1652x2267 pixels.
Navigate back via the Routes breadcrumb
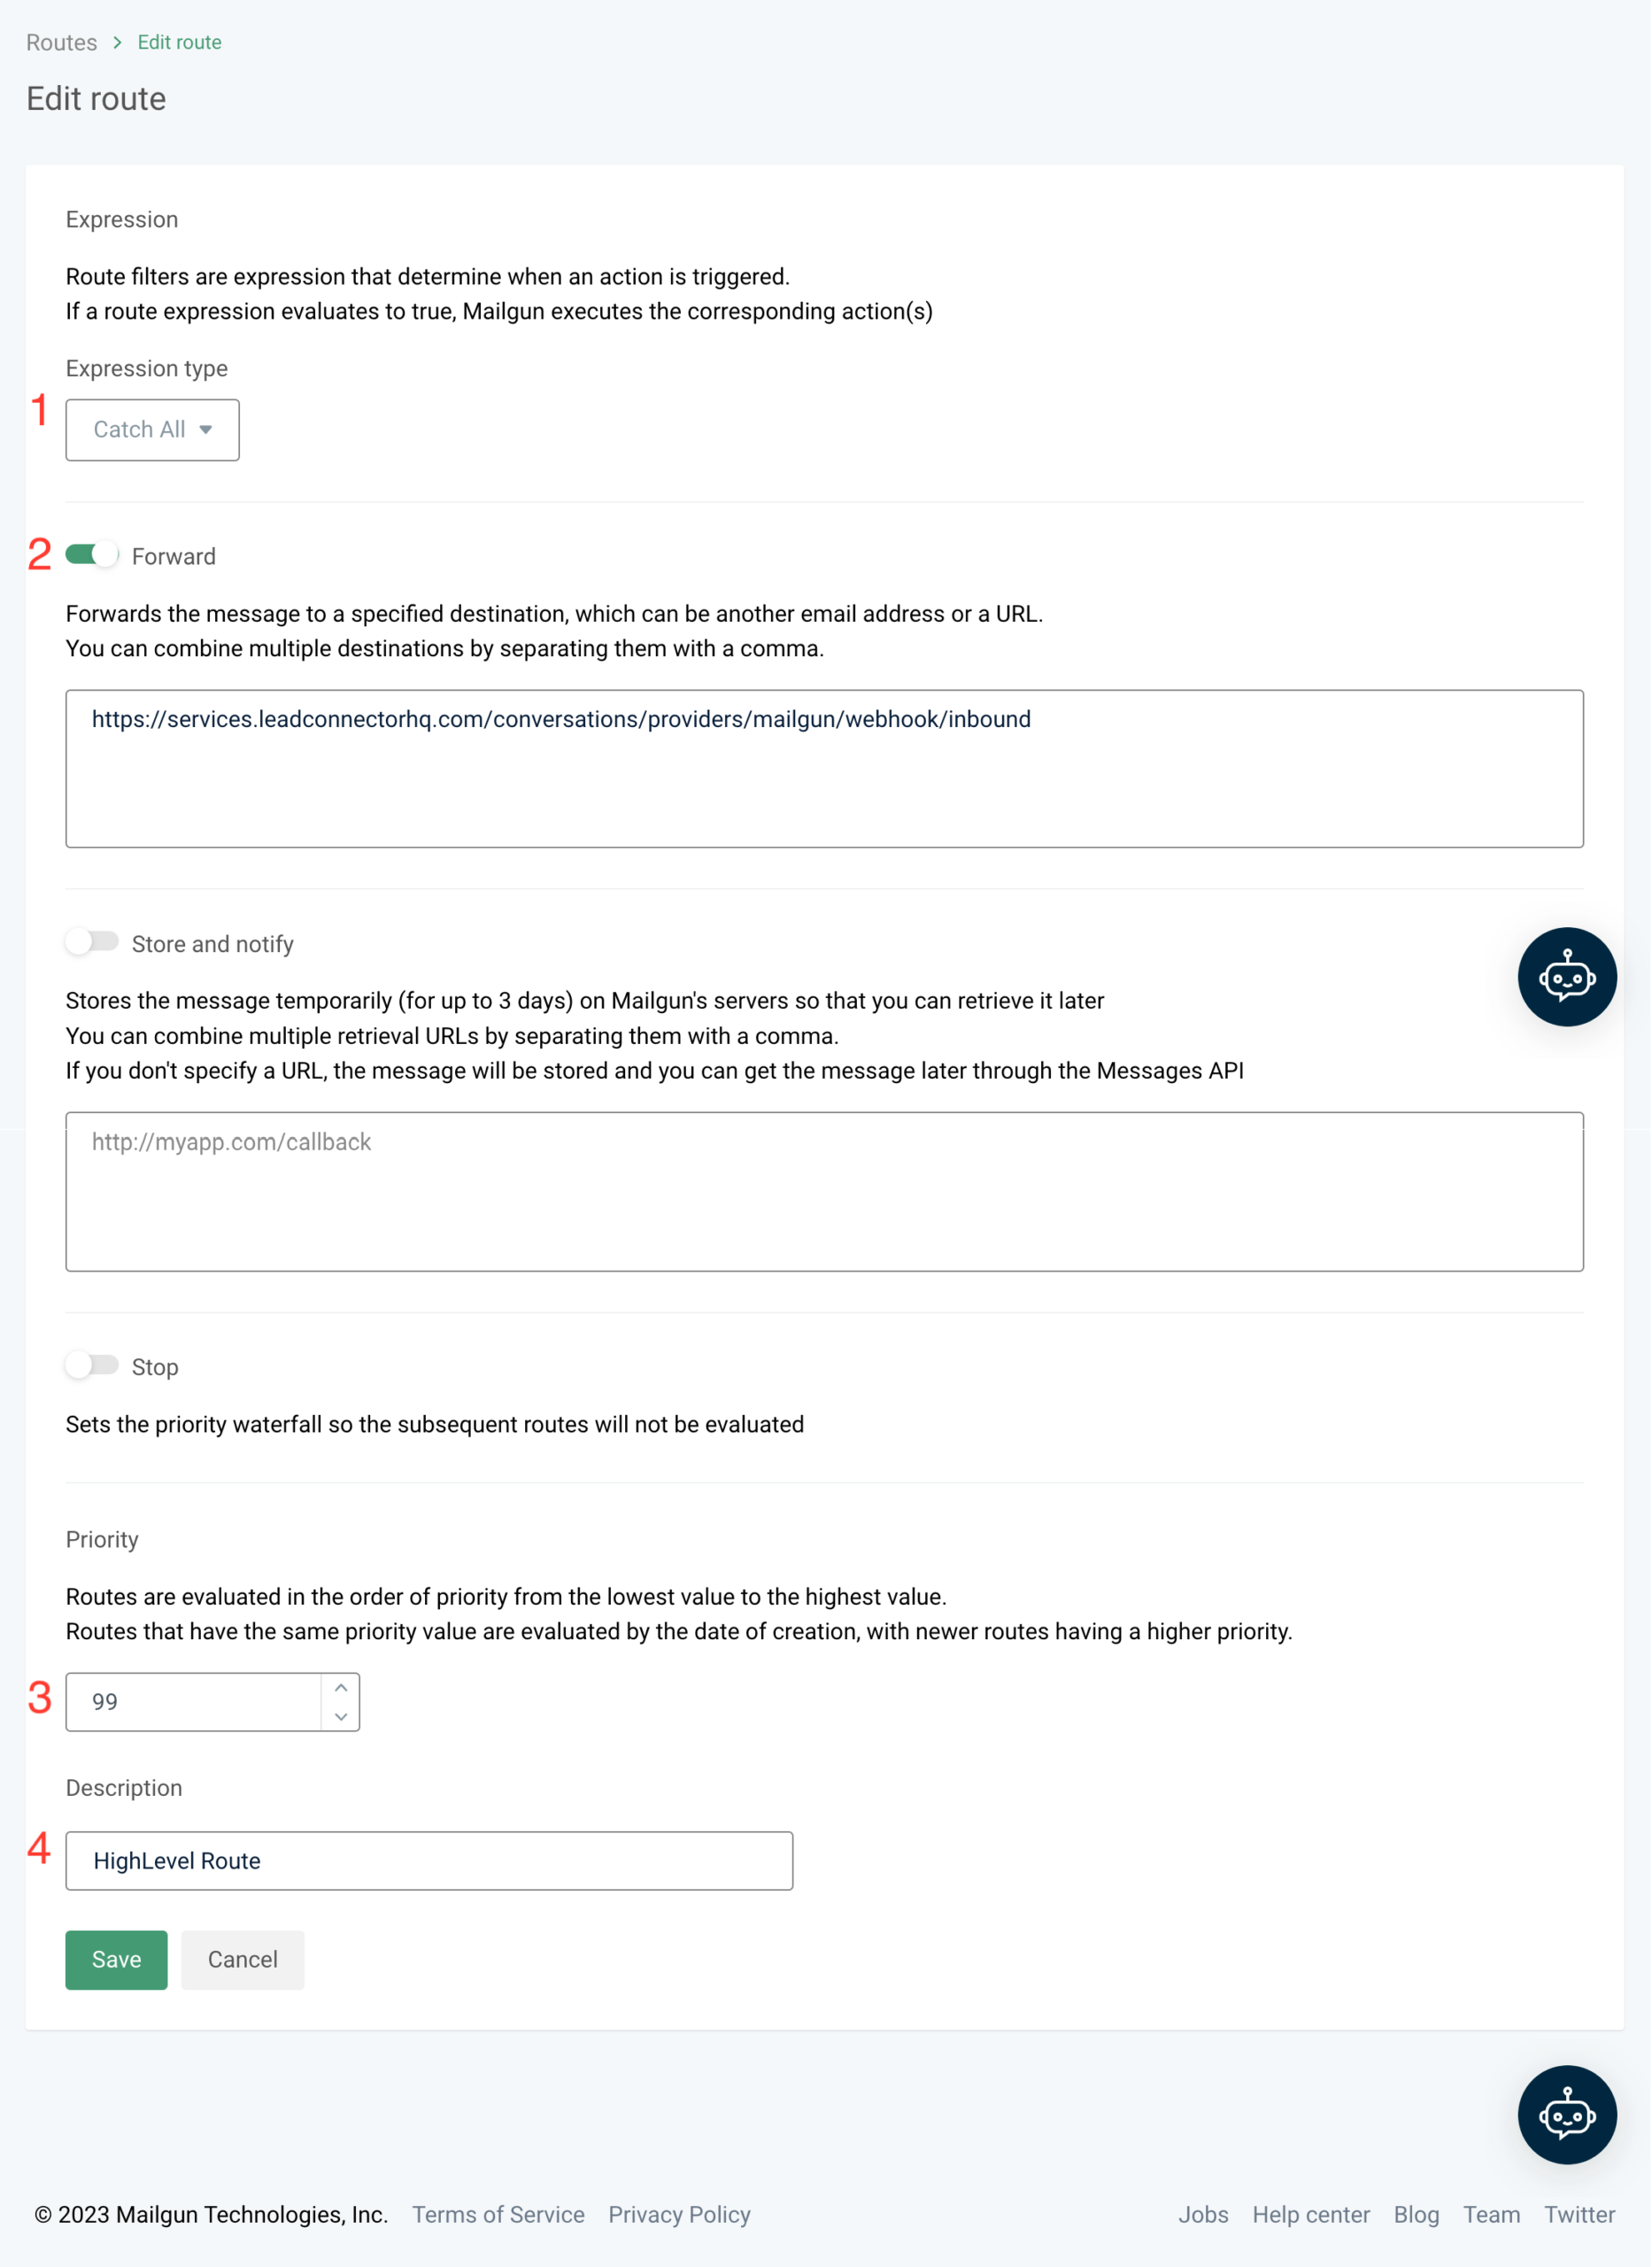61,42
